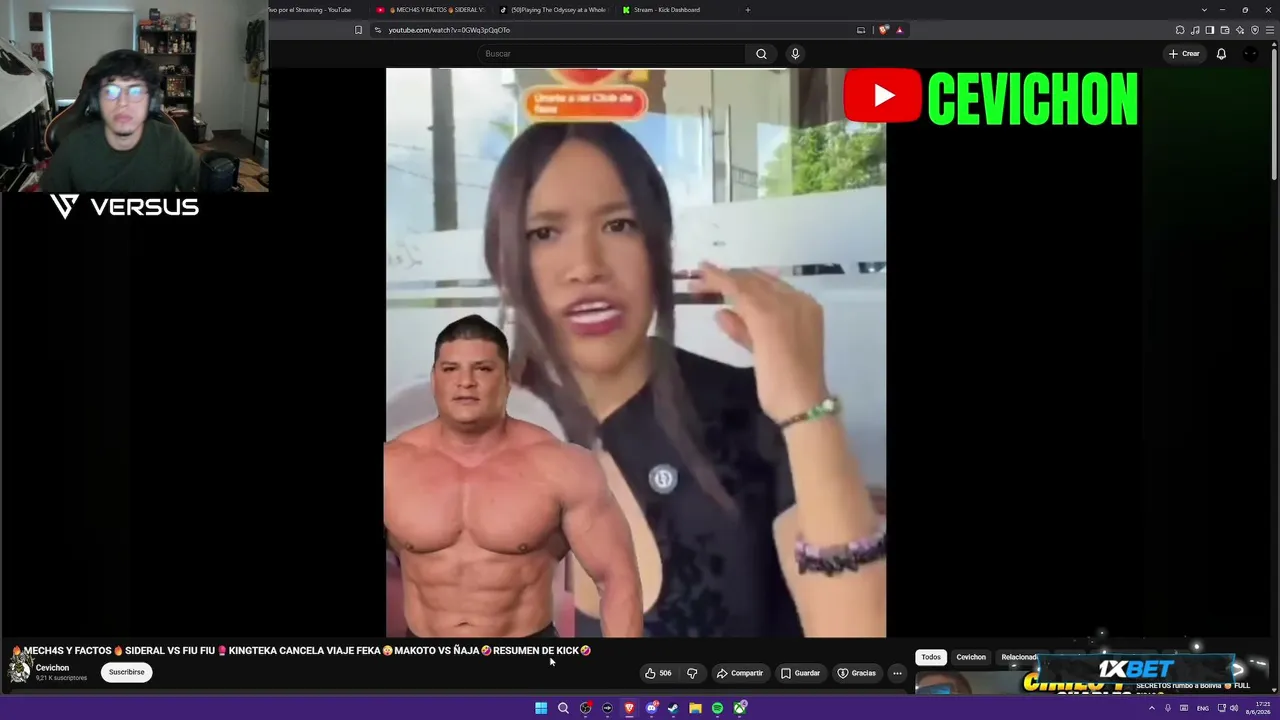Open Windows taskbar search

[563, 708]
